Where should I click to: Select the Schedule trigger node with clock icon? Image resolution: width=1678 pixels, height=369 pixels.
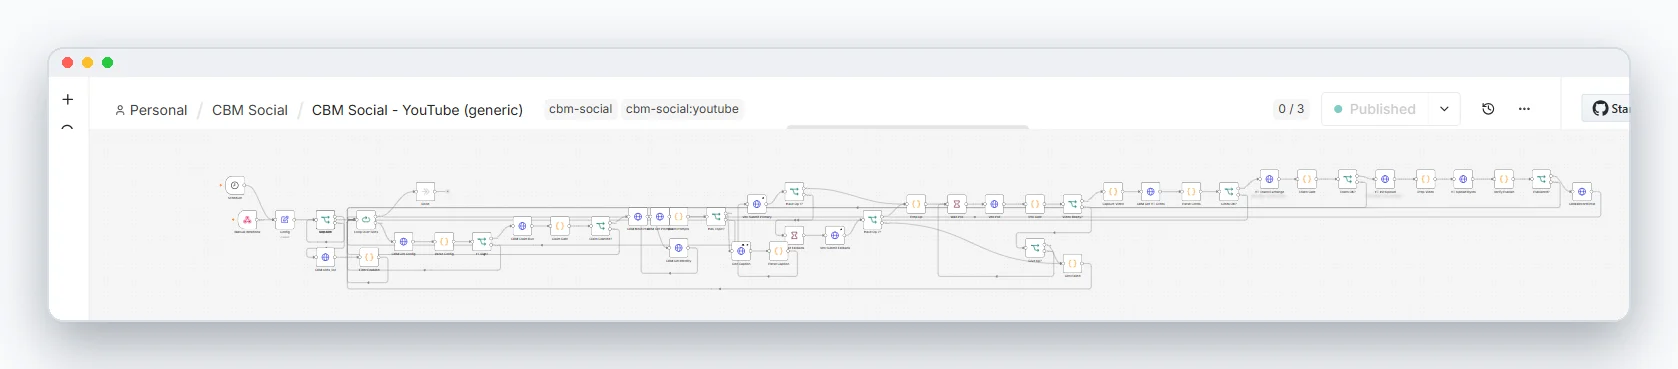pyautogui.click(x=235, y=185)
